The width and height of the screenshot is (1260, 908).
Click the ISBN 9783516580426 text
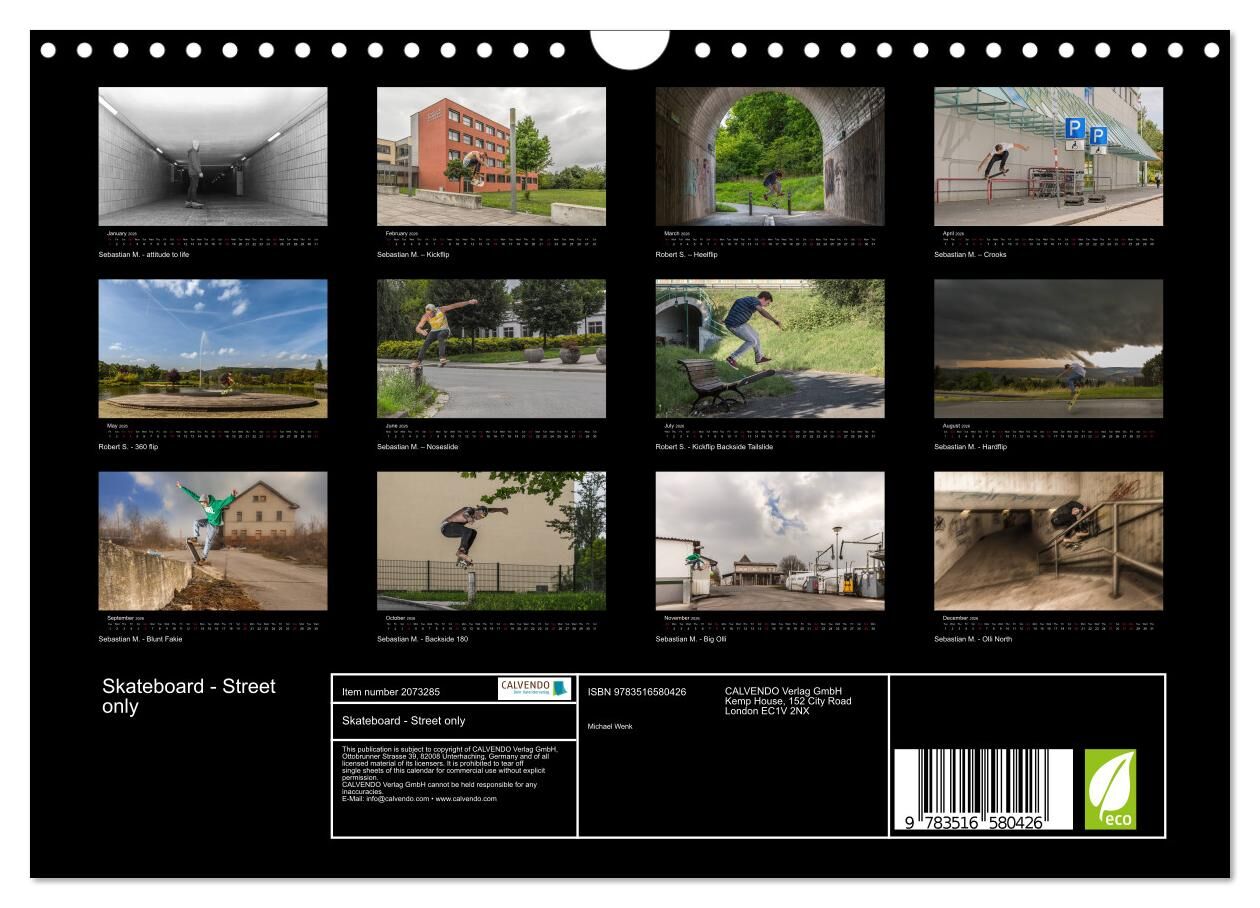coord(636,691)
